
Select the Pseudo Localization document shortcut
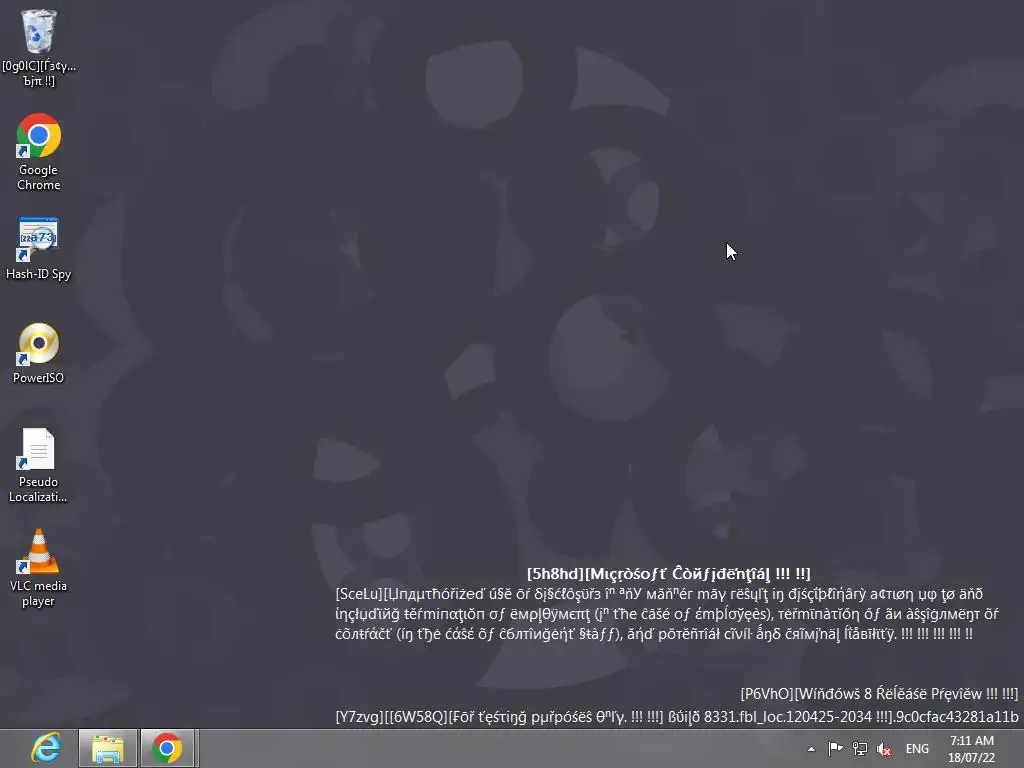[x=39, y=465]
